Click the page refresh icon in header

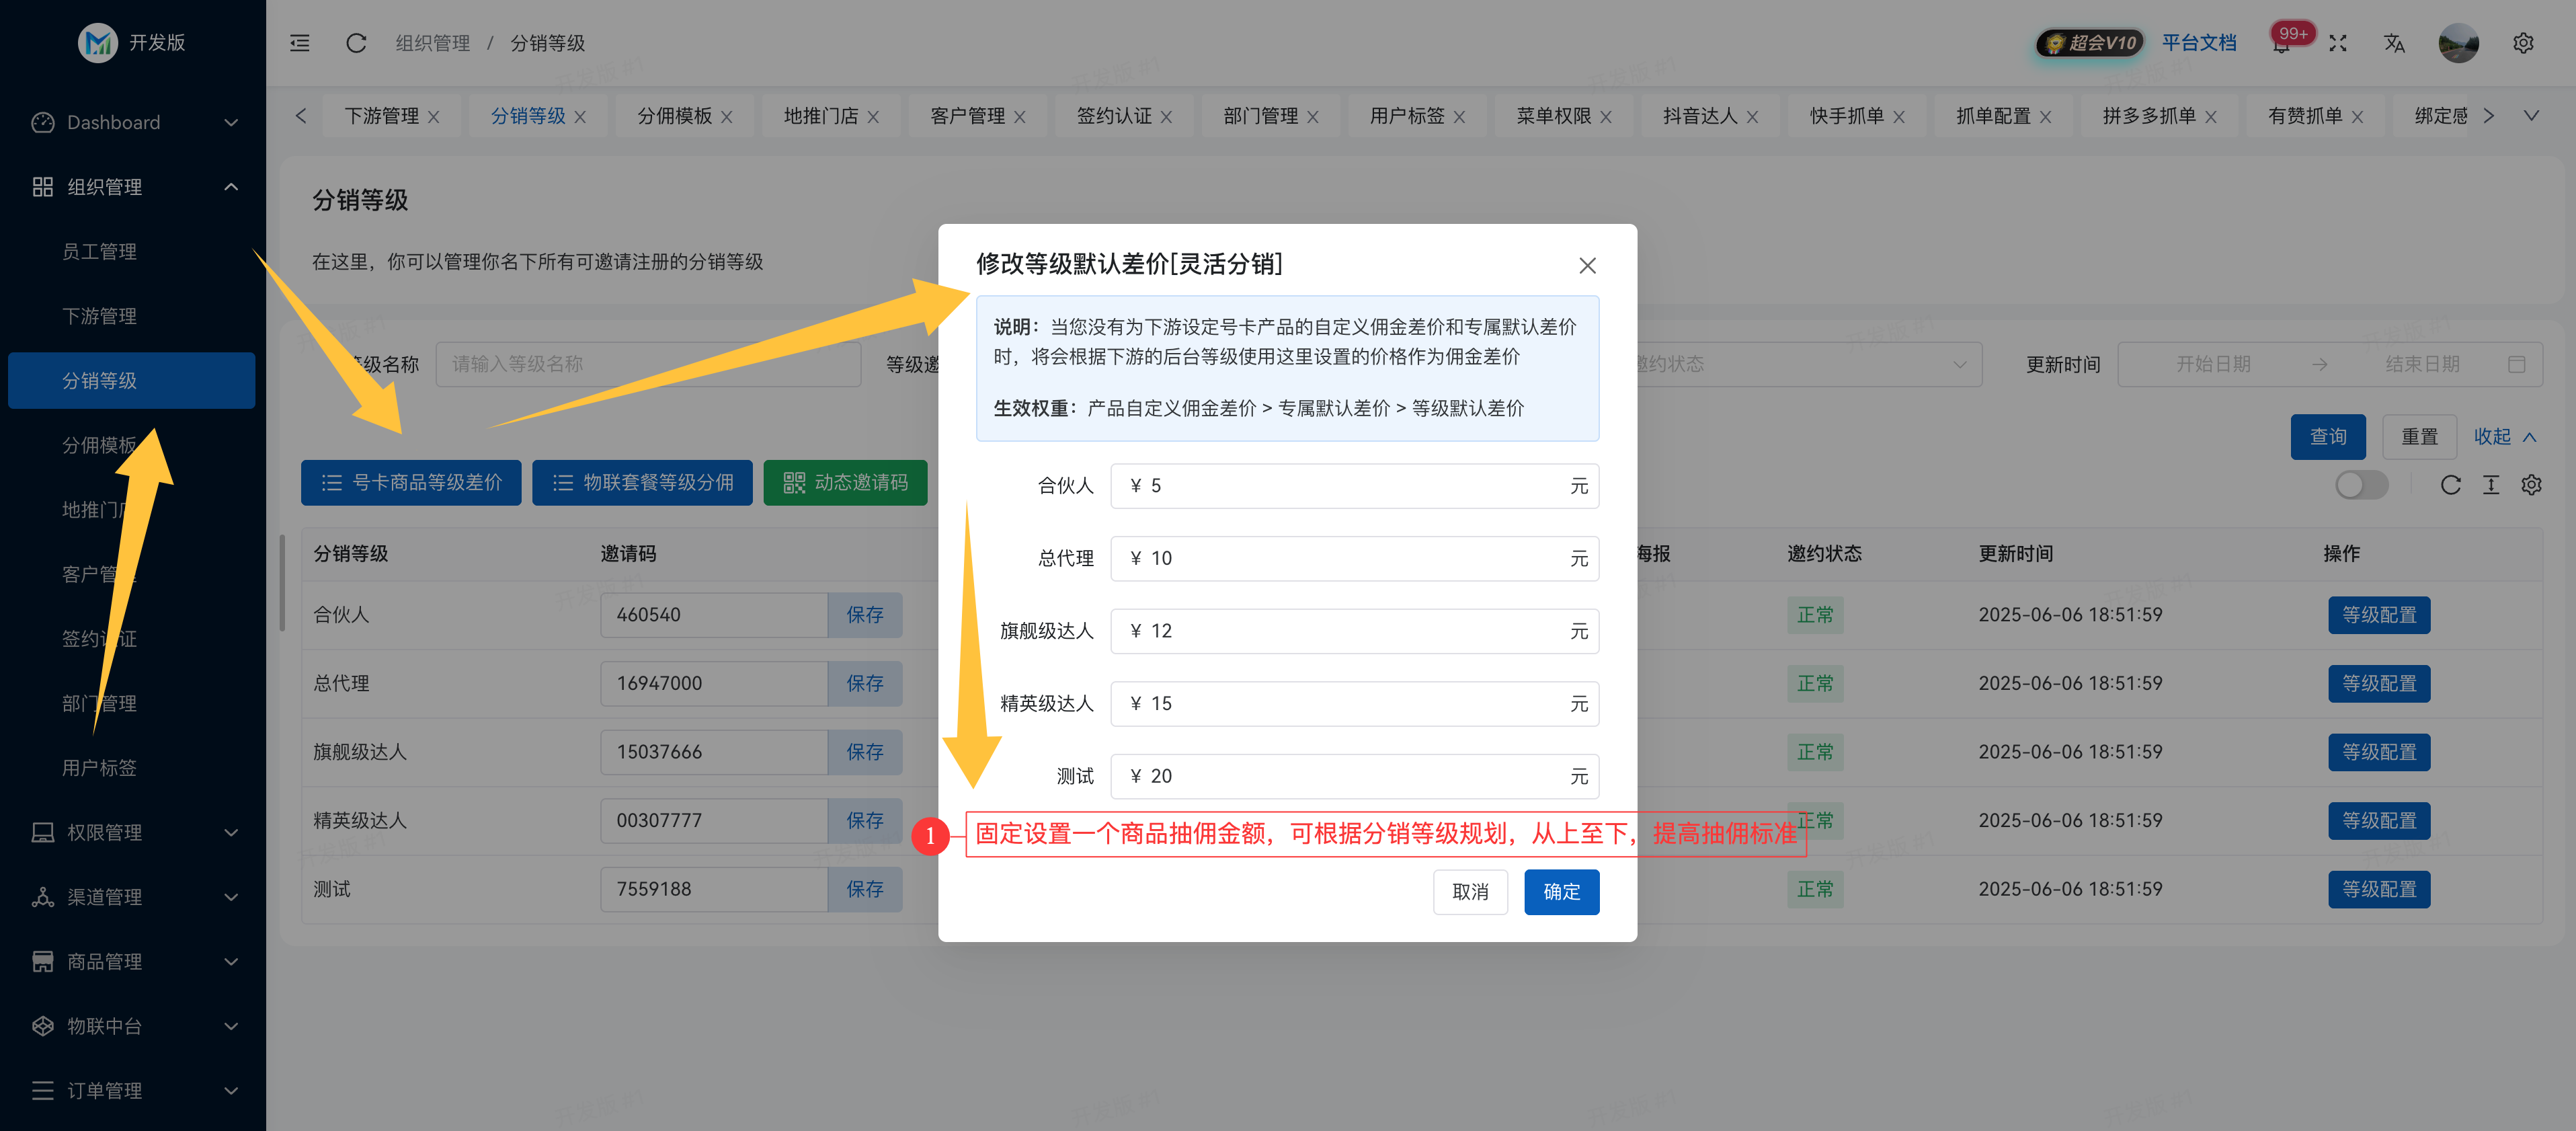(x=356, y=43)
